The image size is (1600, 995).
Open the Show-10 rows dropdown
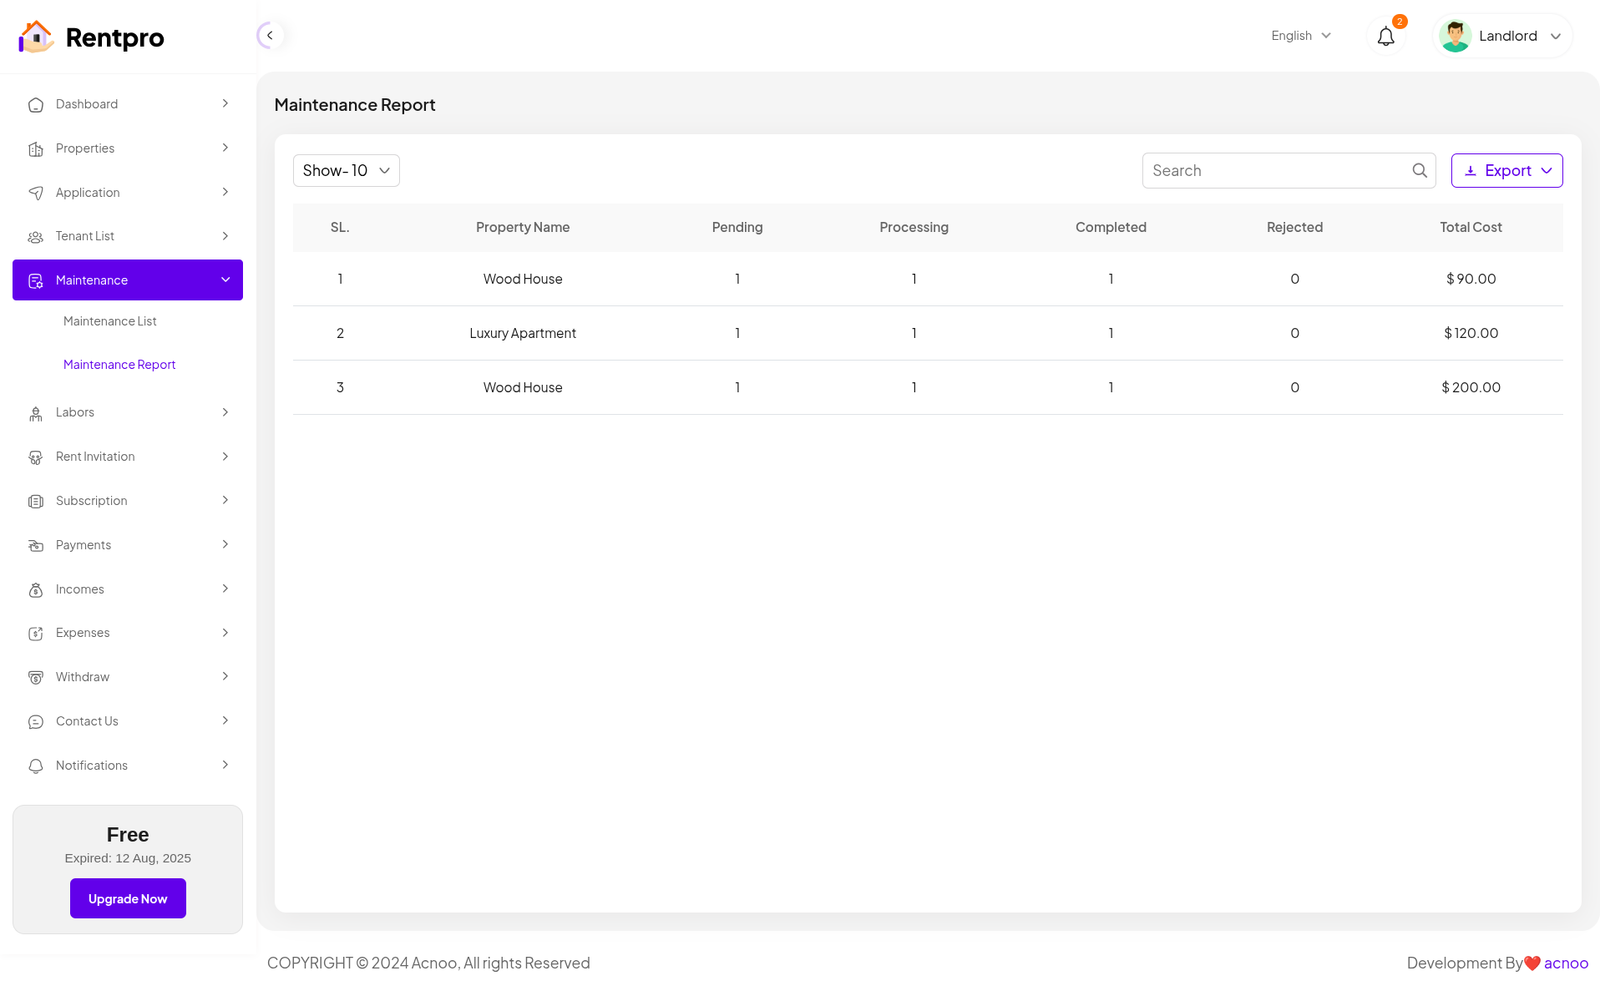[346, 171]
